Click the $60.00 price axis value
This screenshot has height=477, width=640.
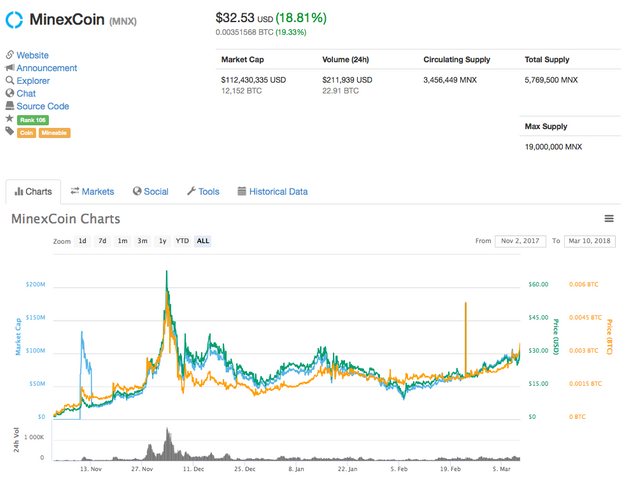click(538, 284)
